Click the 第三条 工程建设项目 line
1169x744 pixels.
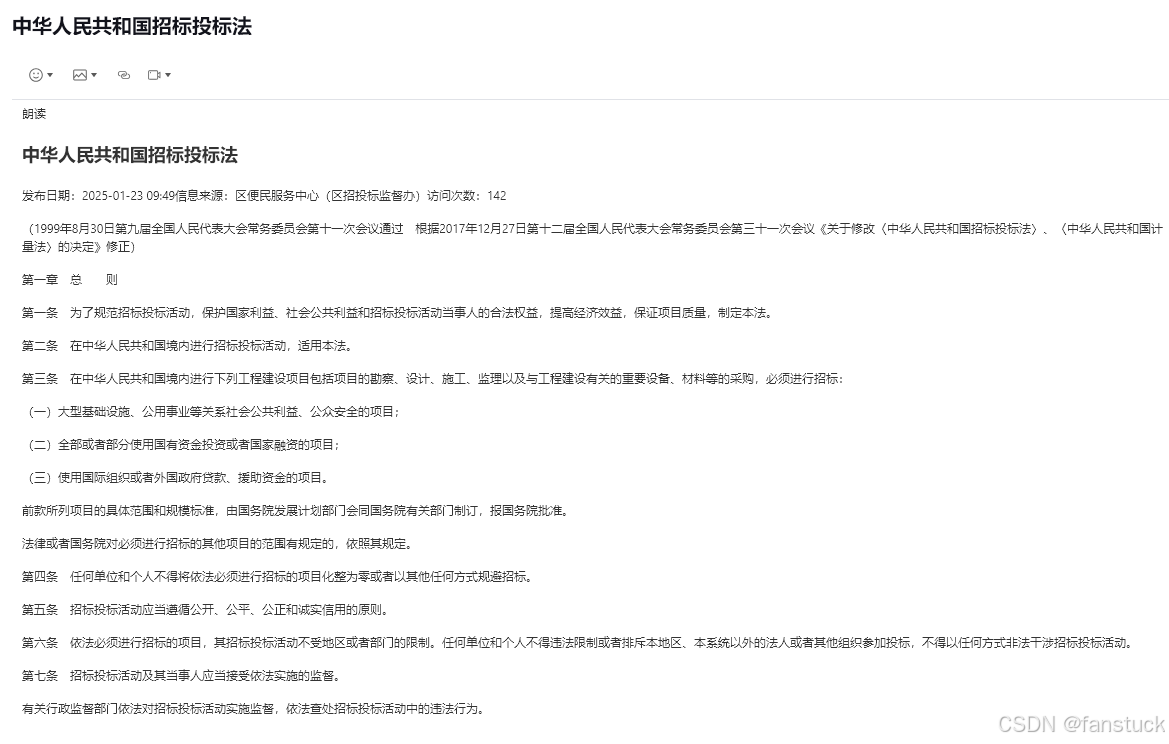point(433,379)
